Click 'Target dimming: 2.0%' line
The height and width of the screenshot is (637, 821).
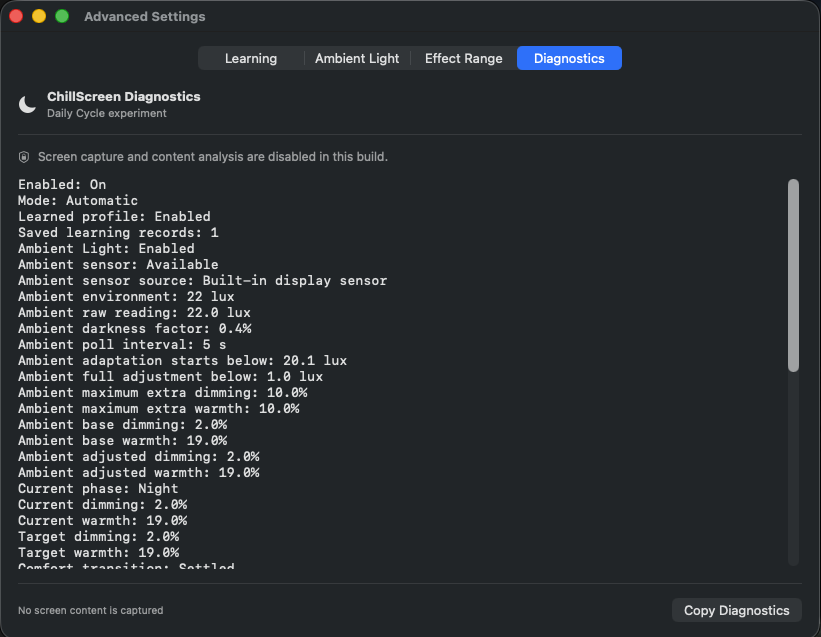tap(98, 537)
